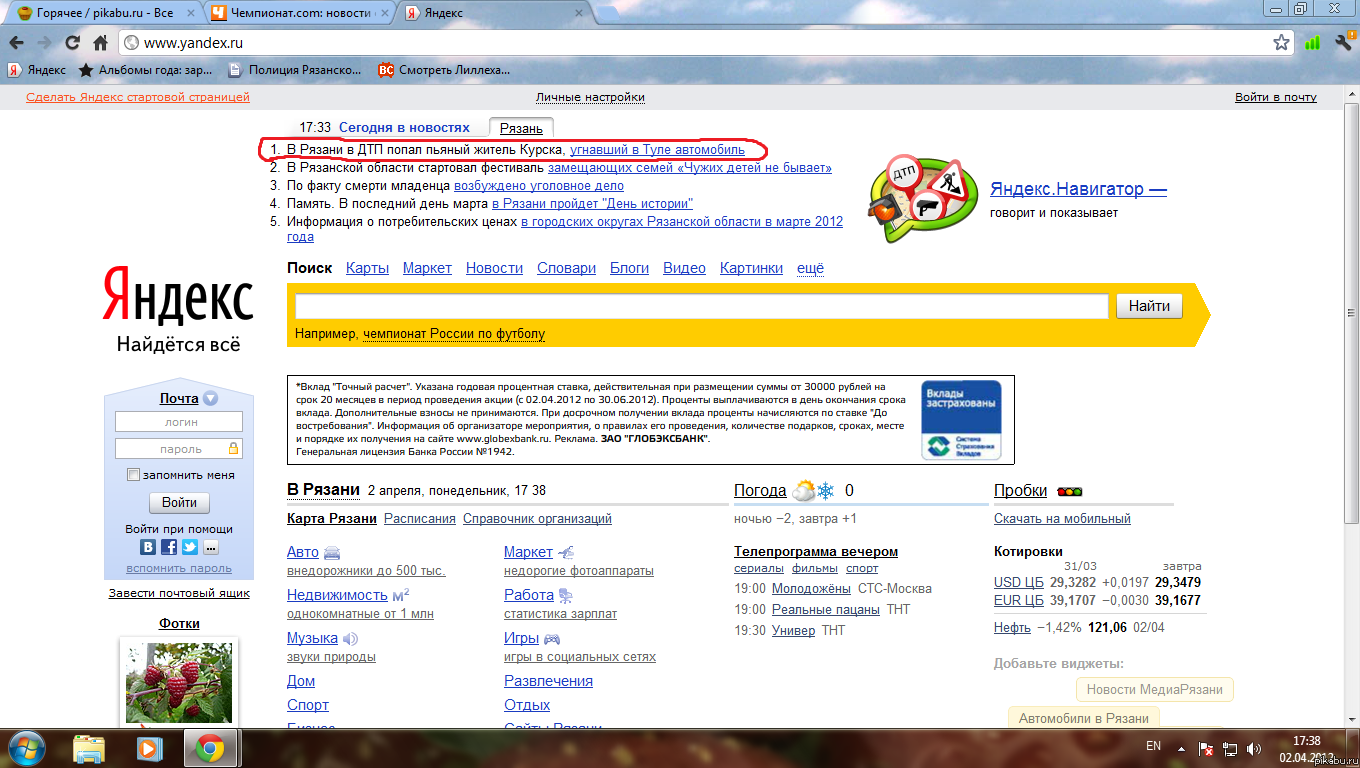Image resolution: width=1360 pixels, height=768 pixels.
Task: Click the speaker icon next to Музыка
Action: click(x=350, y=638)
